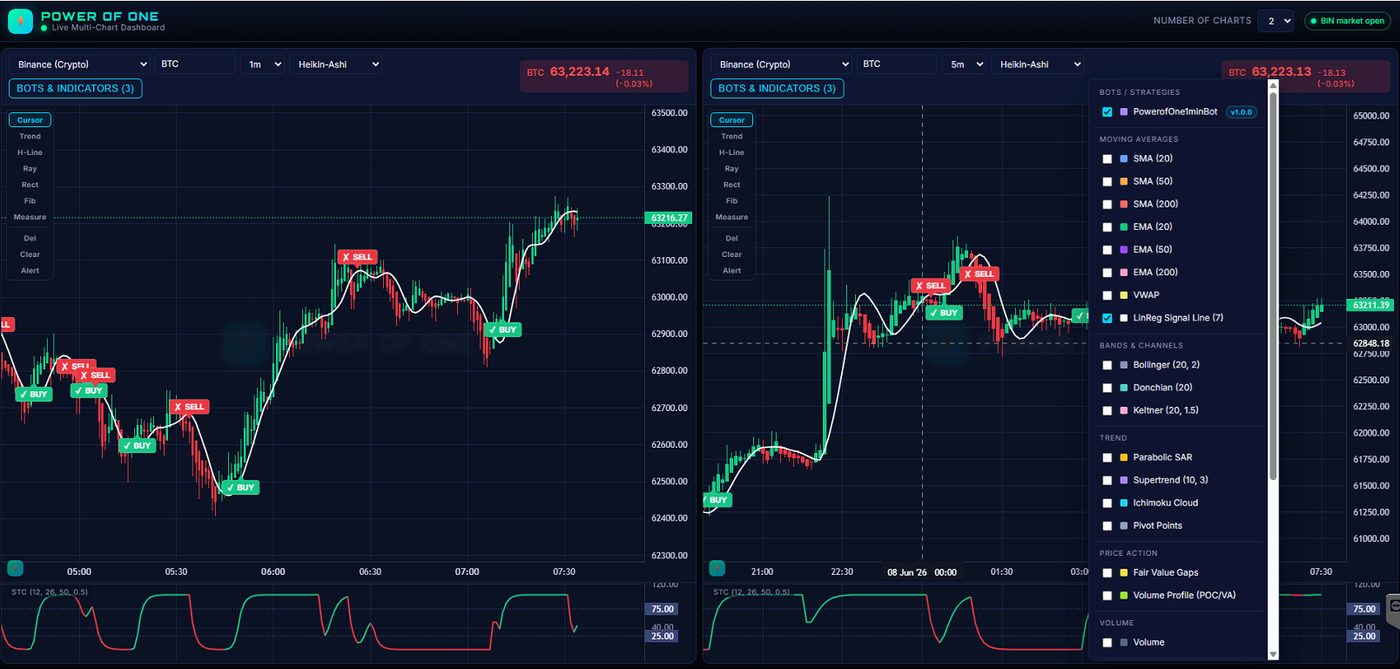This screenshot has height=669, width=1400.
Task: Click the v1.0.0 version badge
Action: coord(1240,112)
